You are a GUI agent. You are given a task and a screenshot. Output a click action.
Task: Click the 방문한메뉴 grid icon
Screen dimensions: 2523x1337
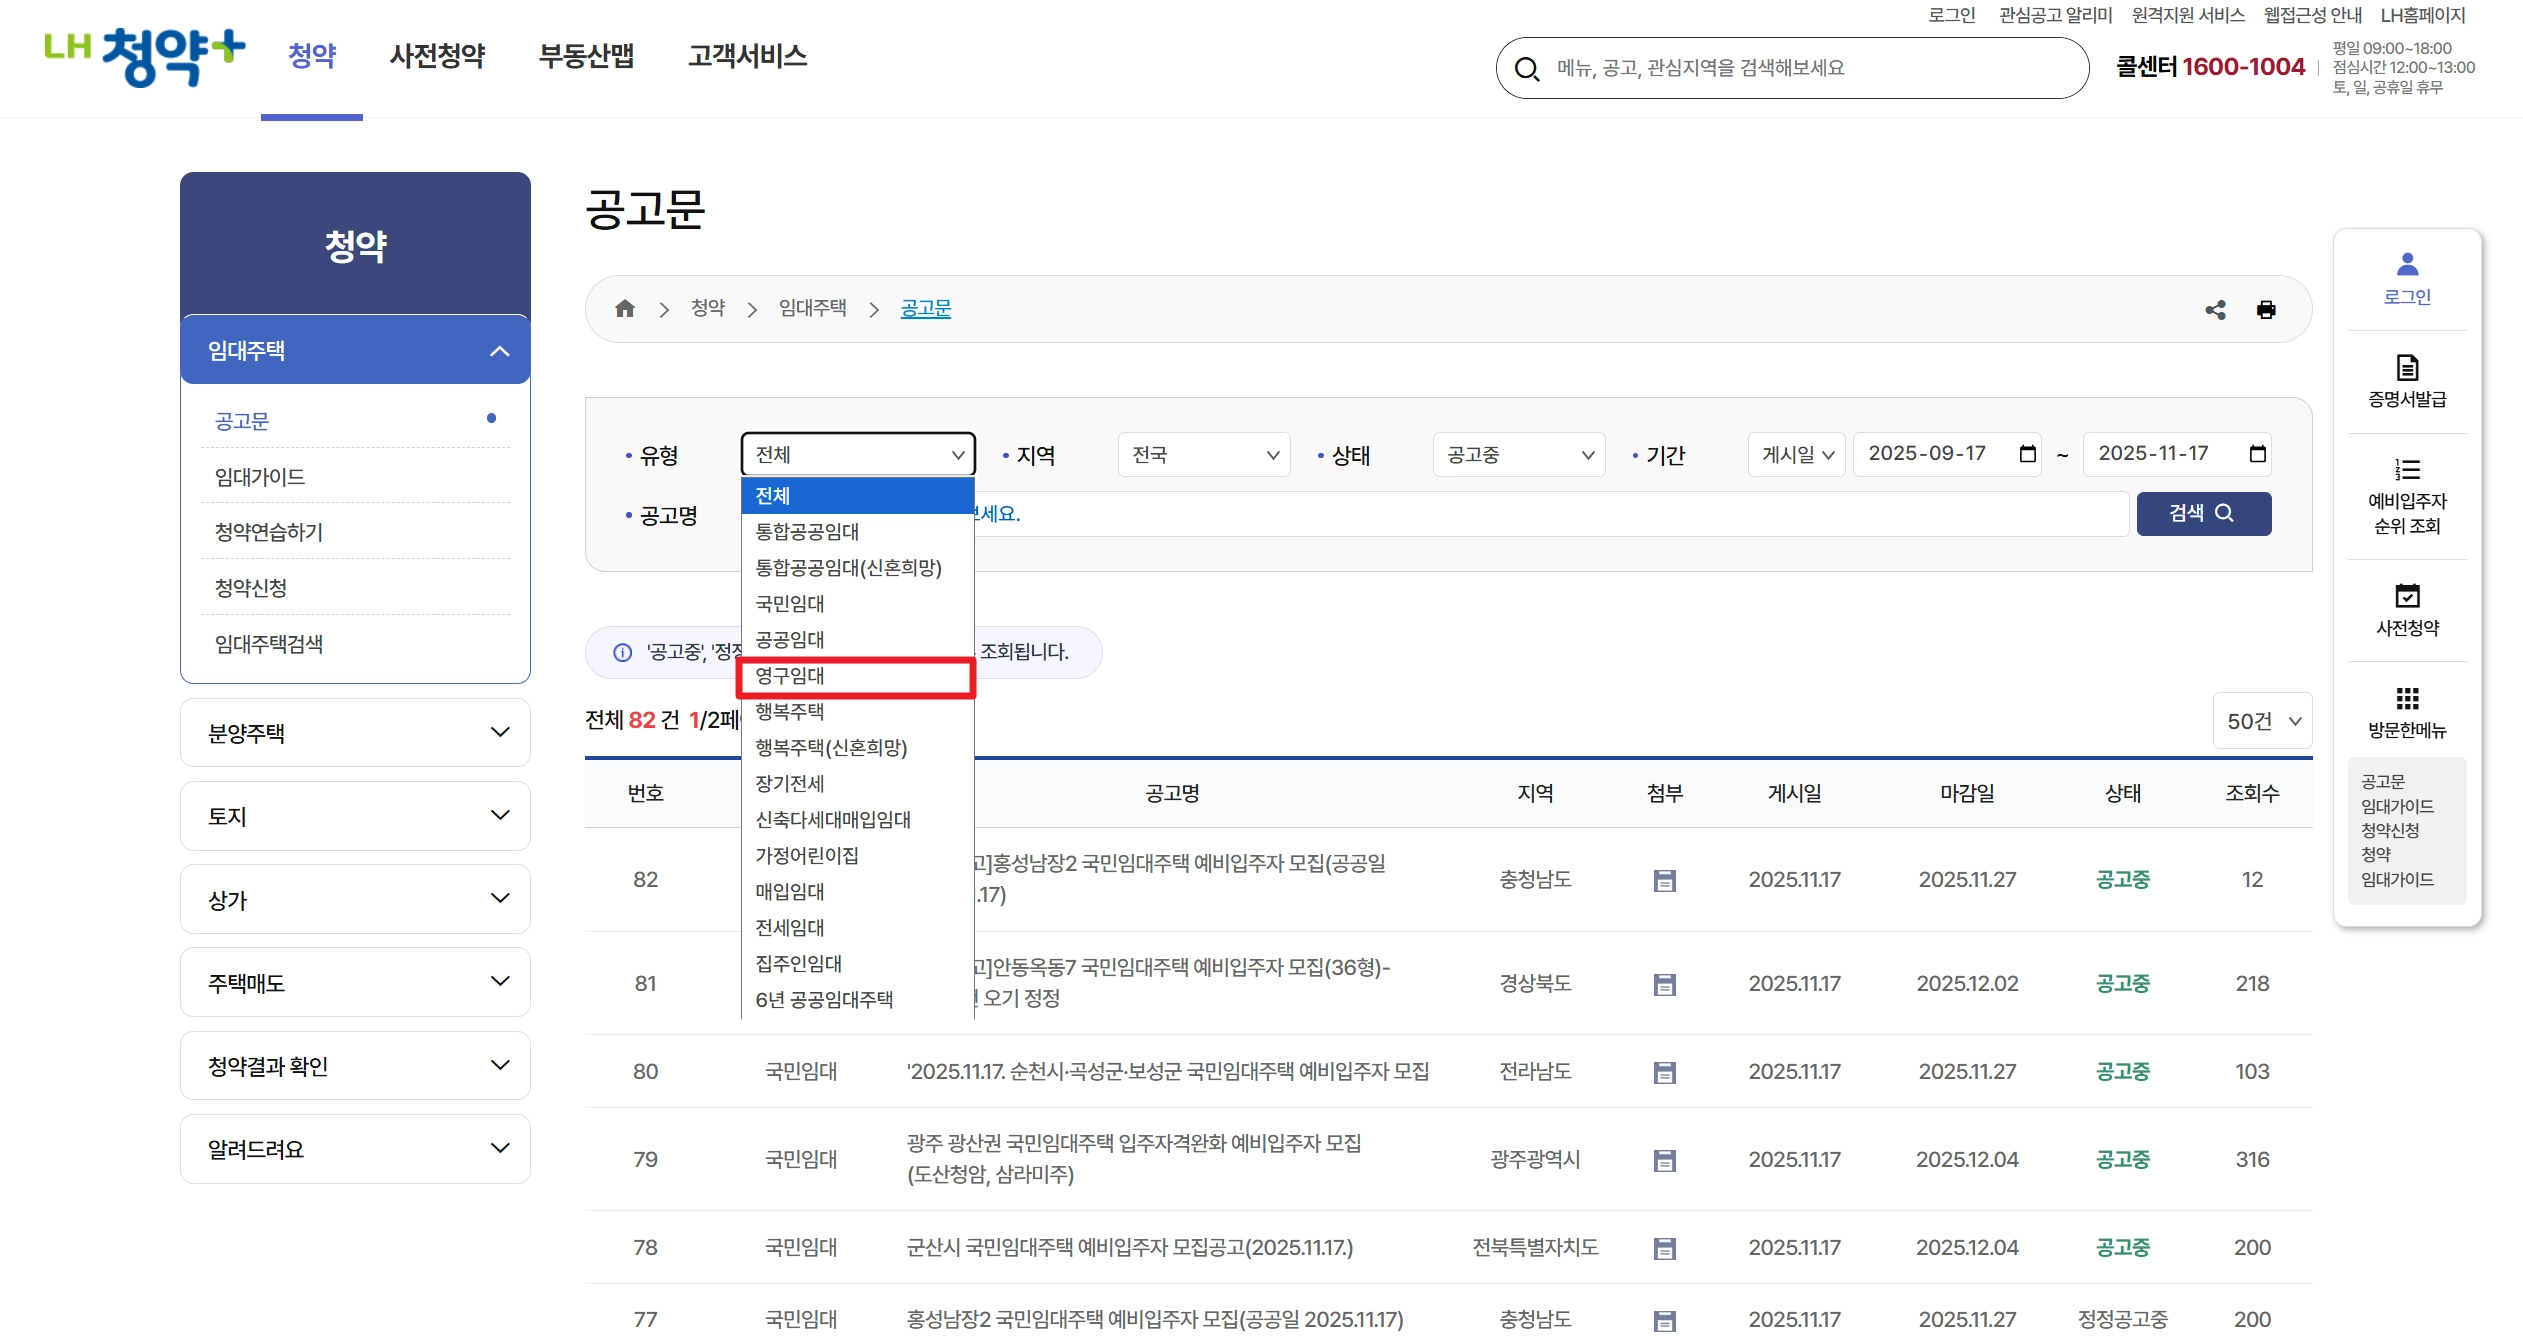[x=2407, y=700]
